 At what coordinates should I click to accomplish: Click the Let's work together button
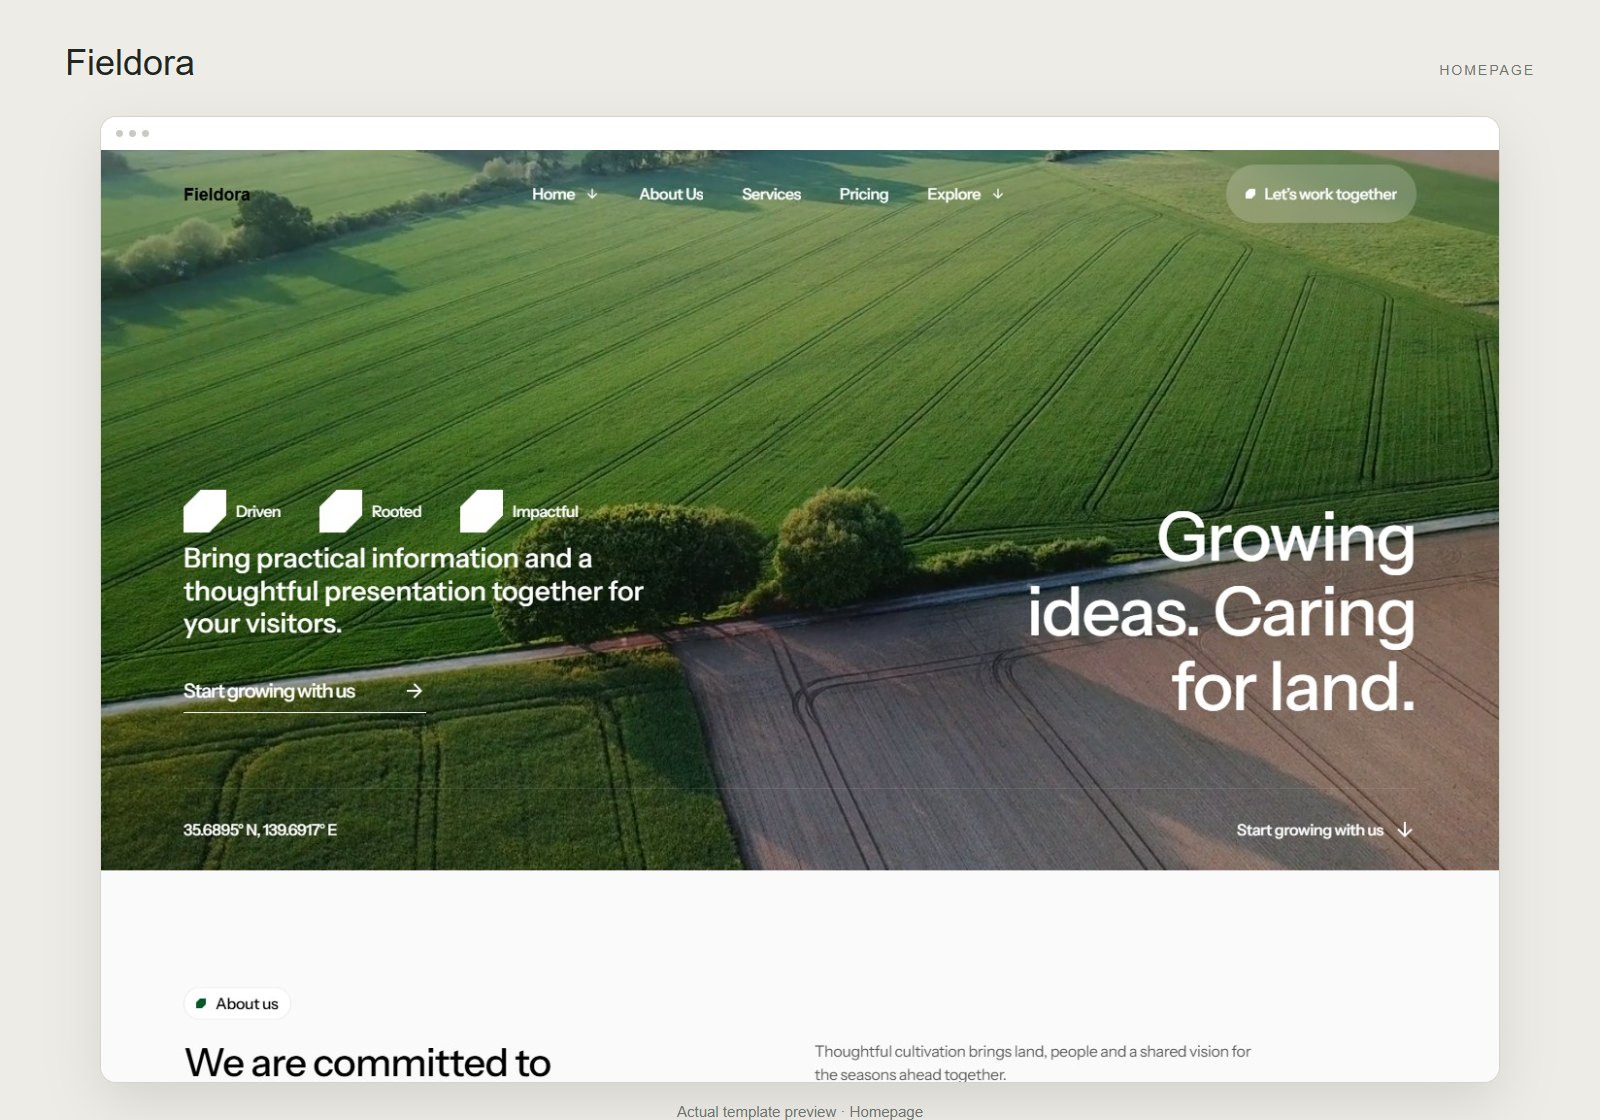pos(1321,194)
